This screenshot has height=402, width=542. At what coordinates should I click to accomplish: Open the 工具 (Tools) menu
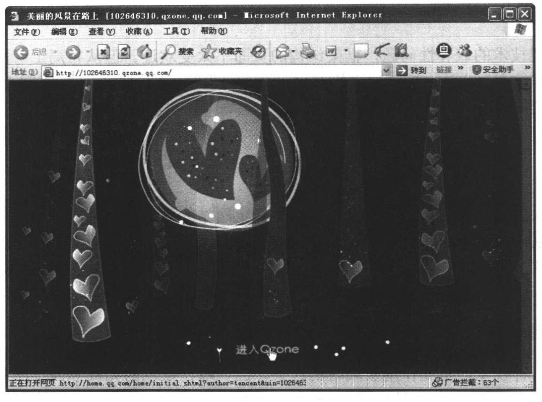176,31
